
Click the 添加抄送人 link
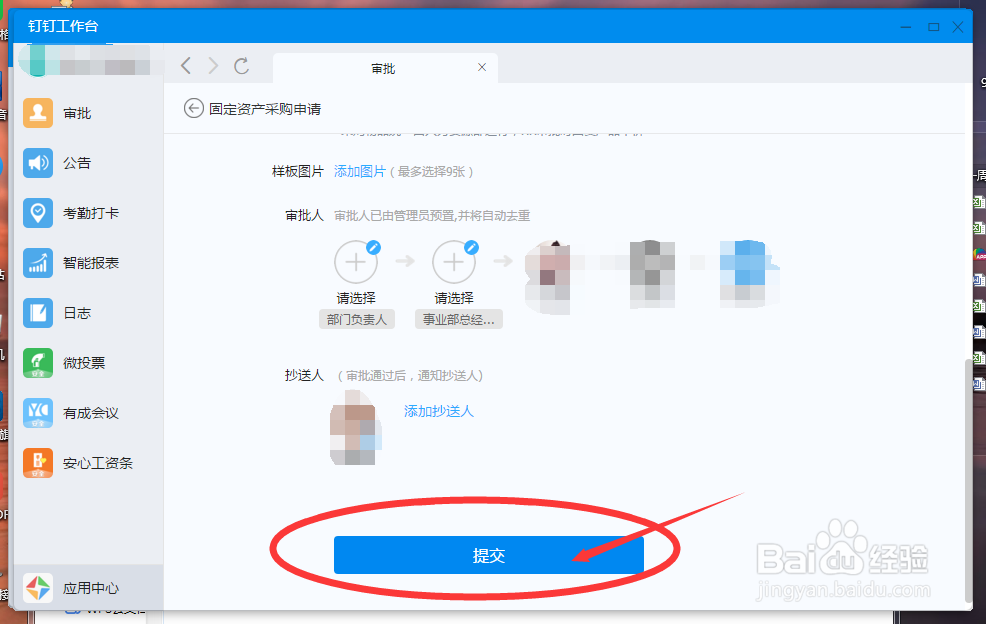(x=438, y=412)
